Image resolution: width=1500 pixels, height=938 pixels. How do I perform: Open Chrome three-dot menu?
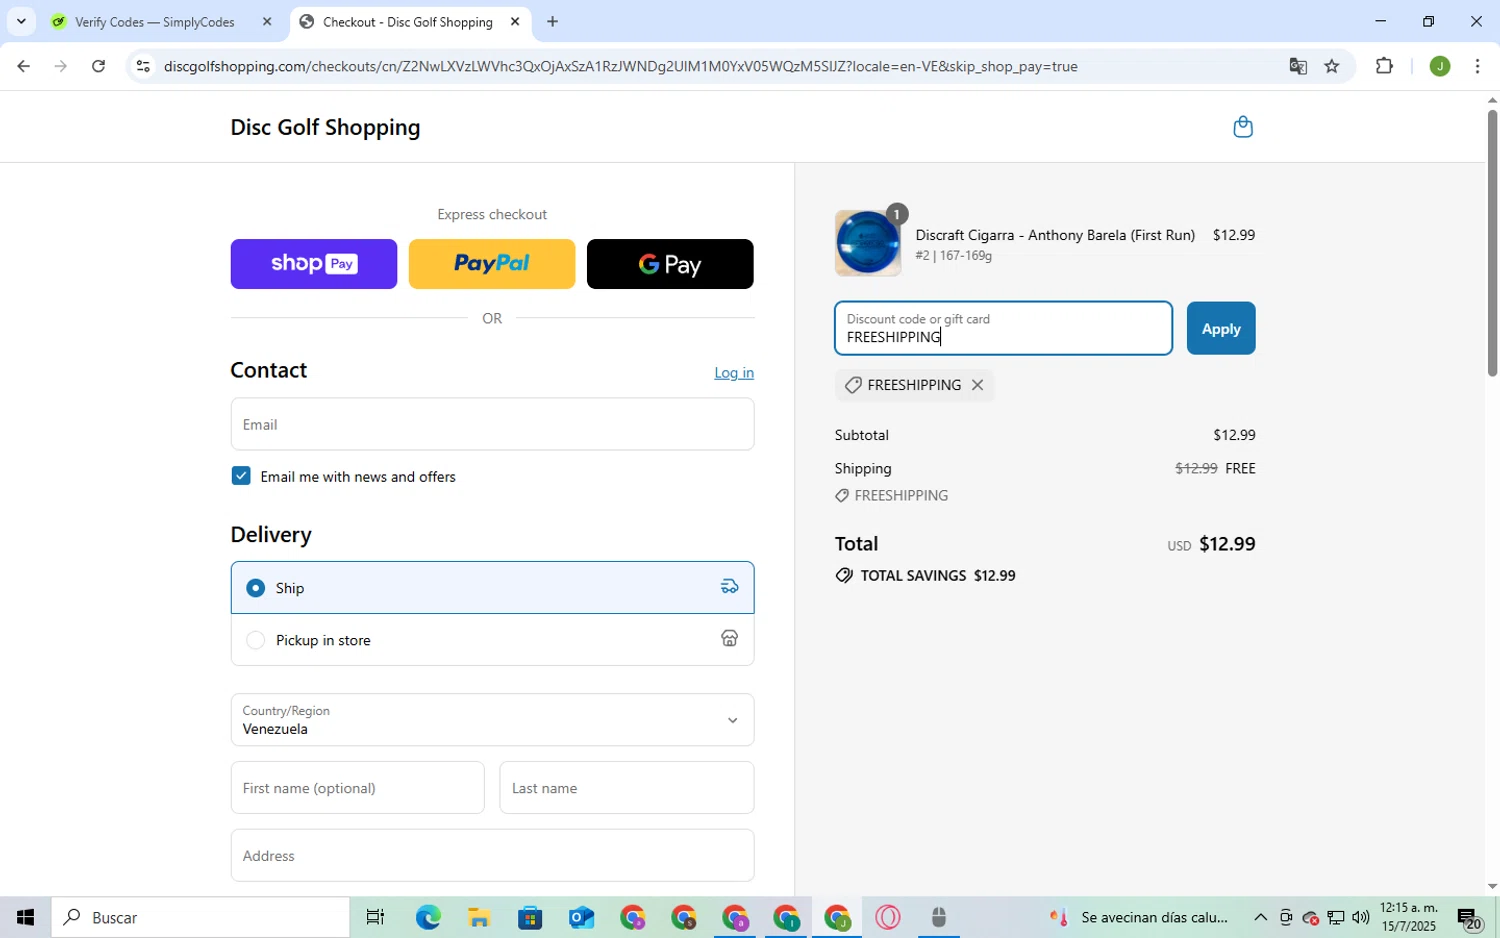pyautogui.click(x=1478, y=67)
